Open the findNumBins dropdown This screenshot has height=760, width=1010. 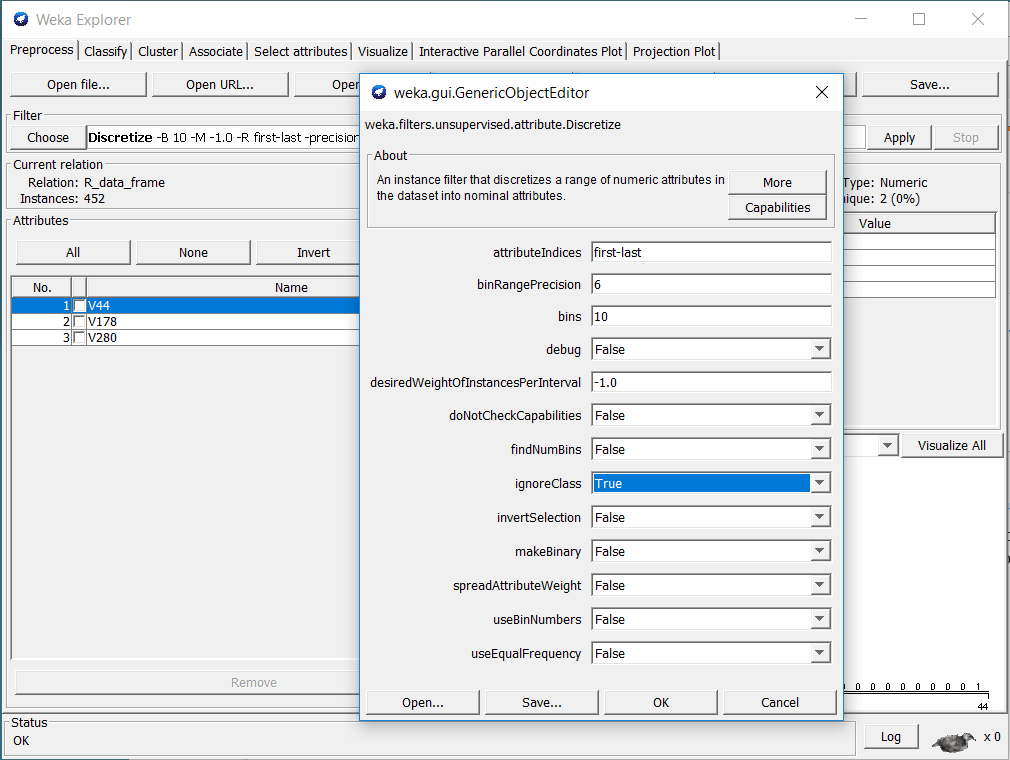coord(819,450)
